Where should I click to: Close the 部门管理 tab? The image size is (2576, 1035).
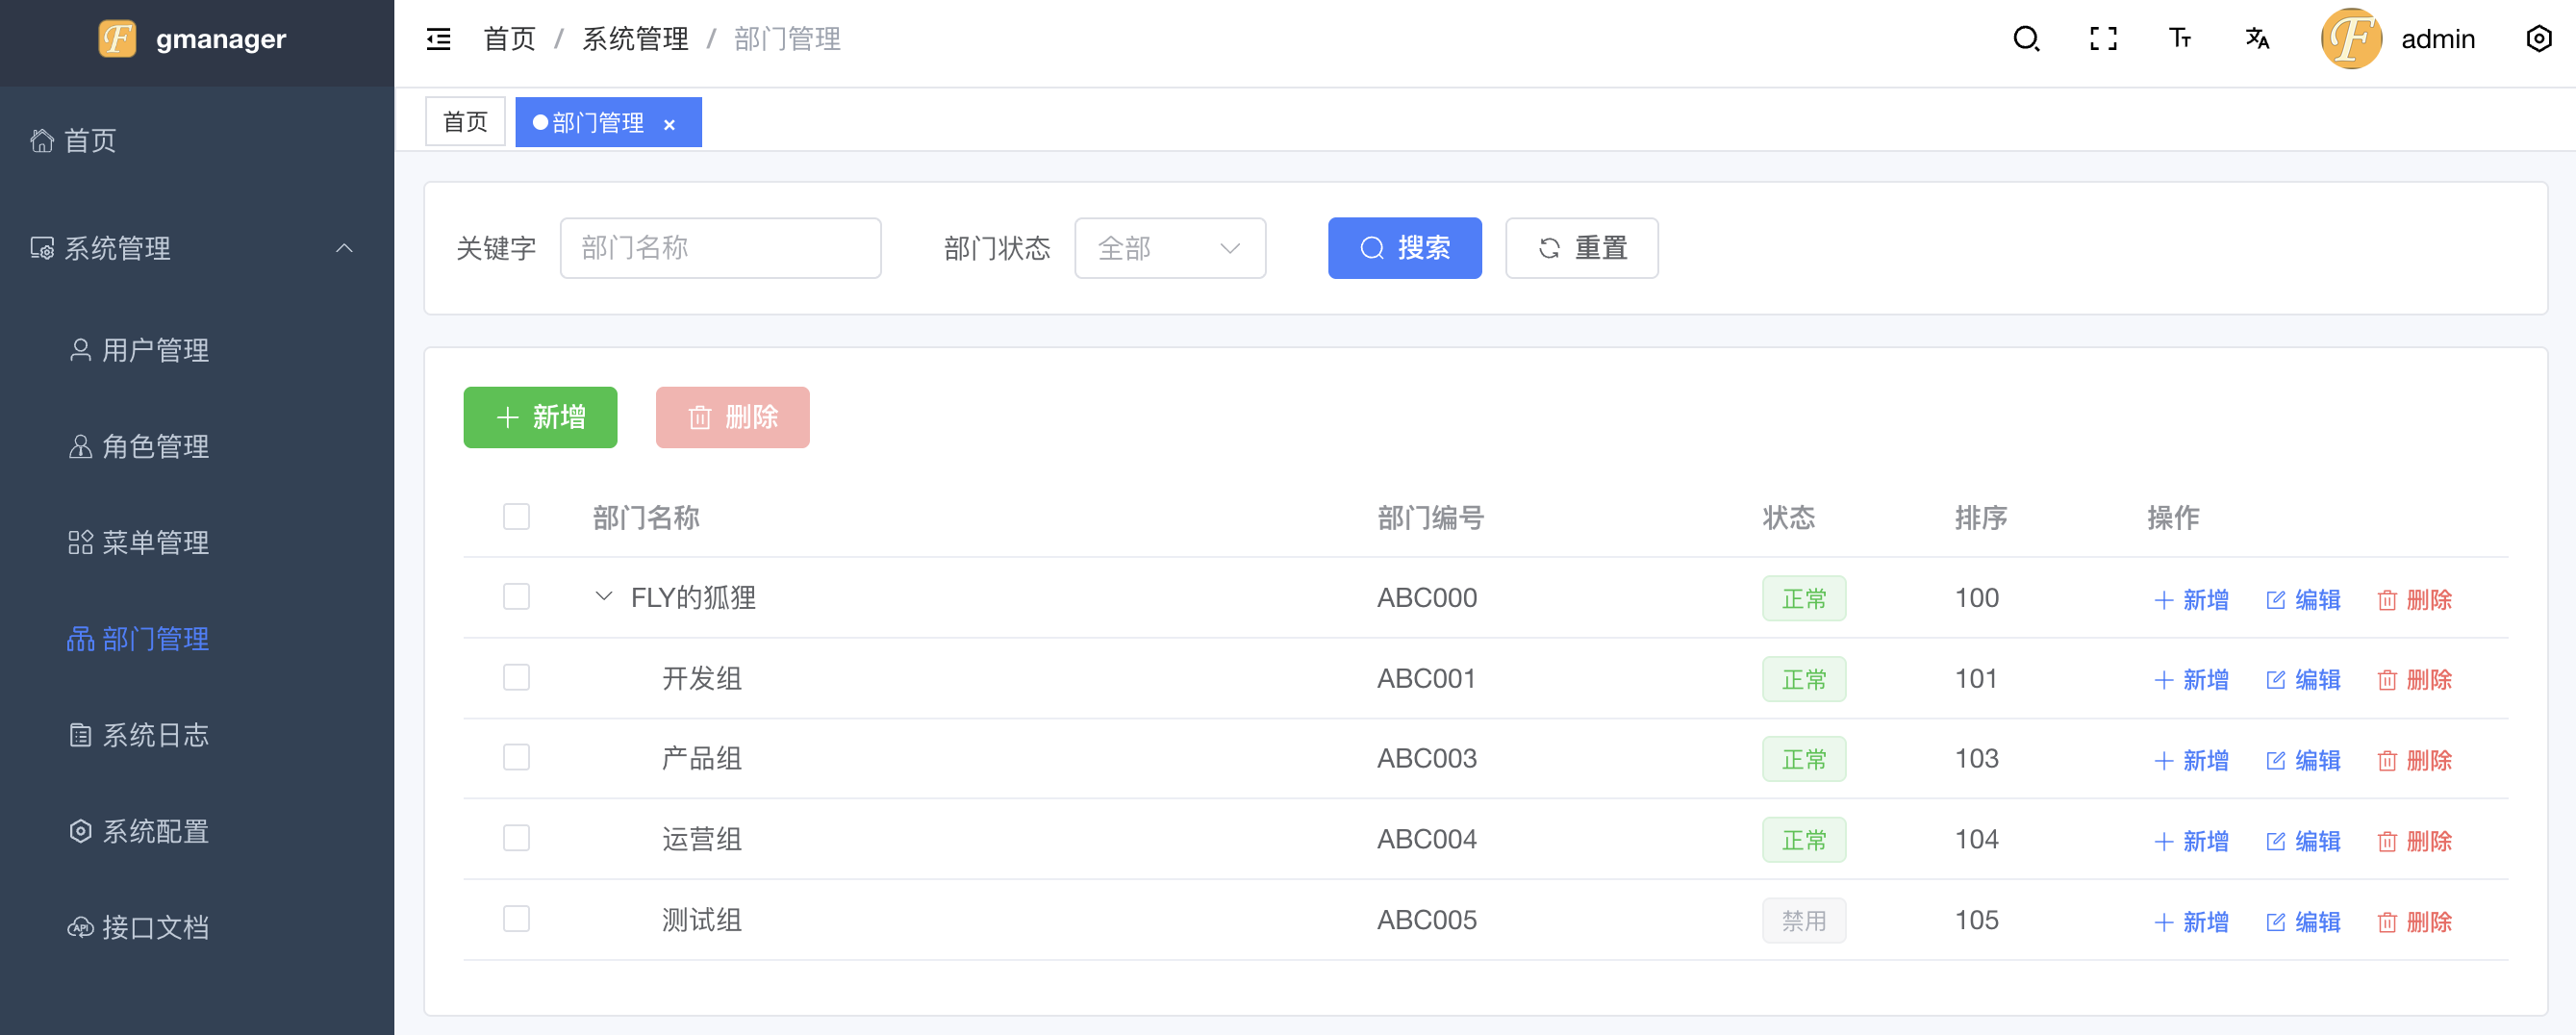(670, 124)
